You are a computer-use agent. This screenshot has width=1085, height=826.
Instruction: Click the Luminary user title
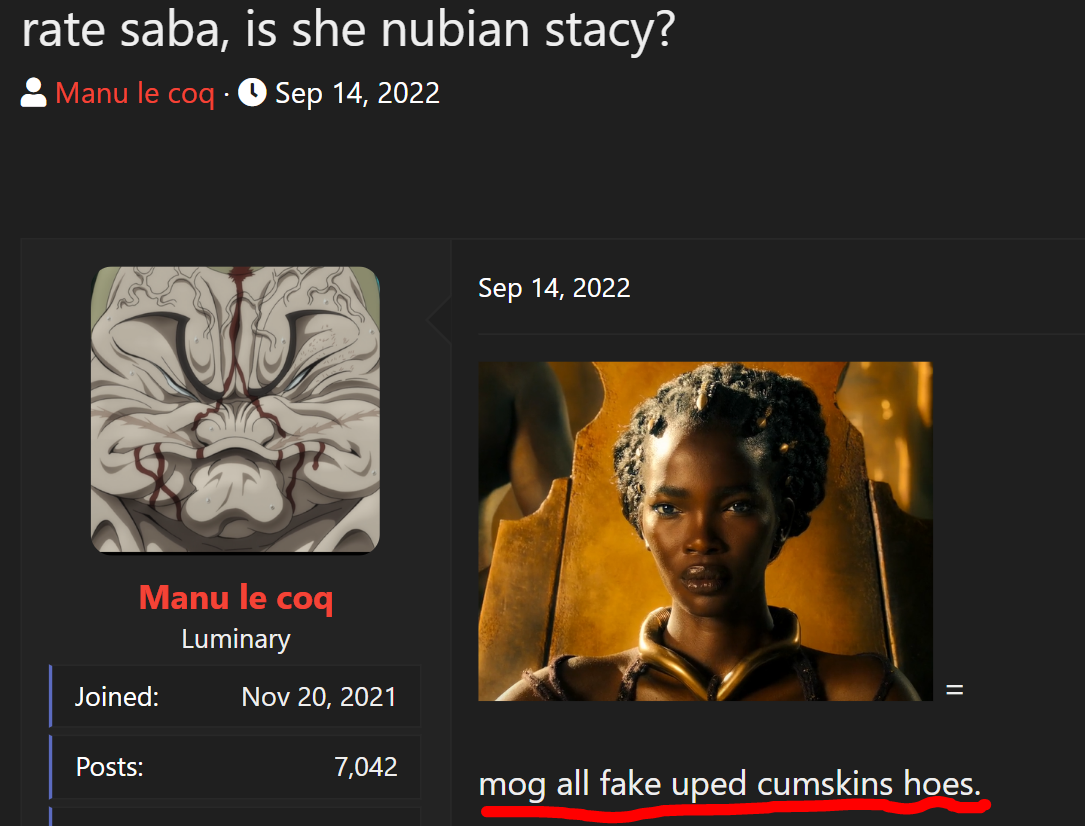[236, 639]
